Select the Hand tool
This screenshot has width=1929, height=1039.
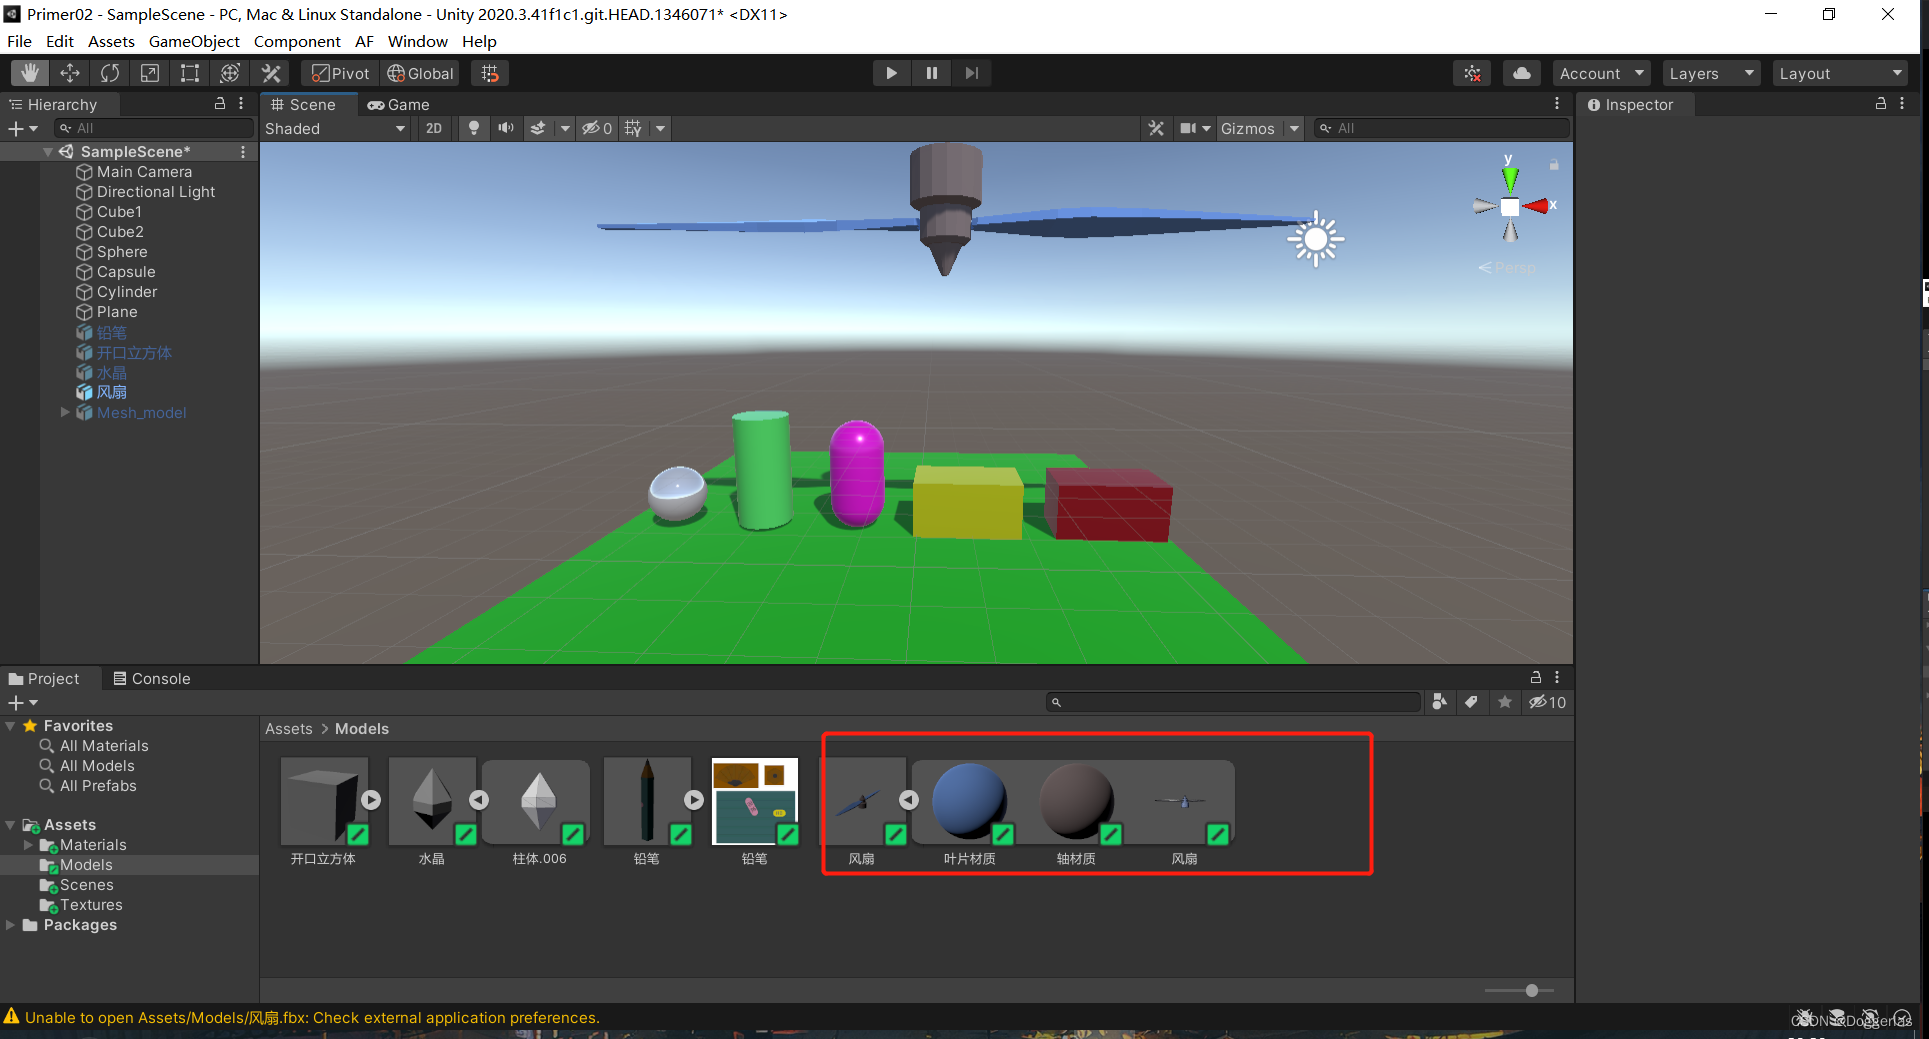[30, 73]
